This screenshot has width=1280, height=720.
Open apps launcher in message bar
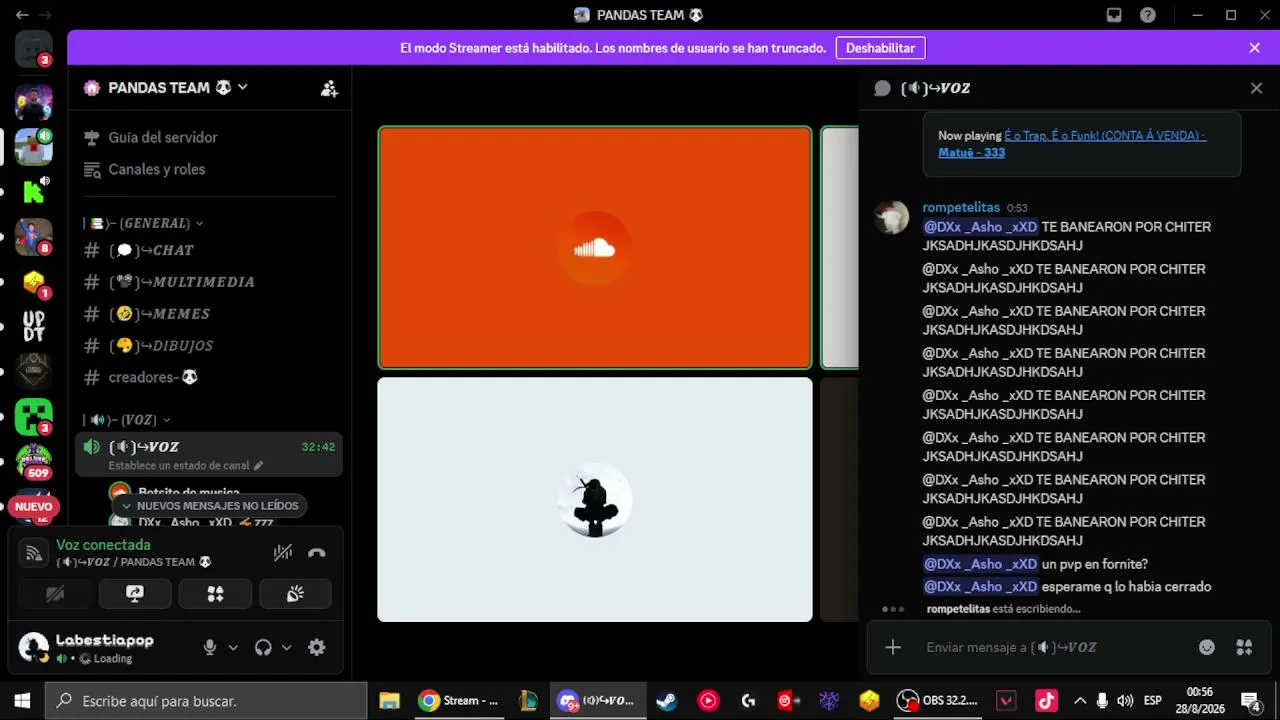point(1244,647)
